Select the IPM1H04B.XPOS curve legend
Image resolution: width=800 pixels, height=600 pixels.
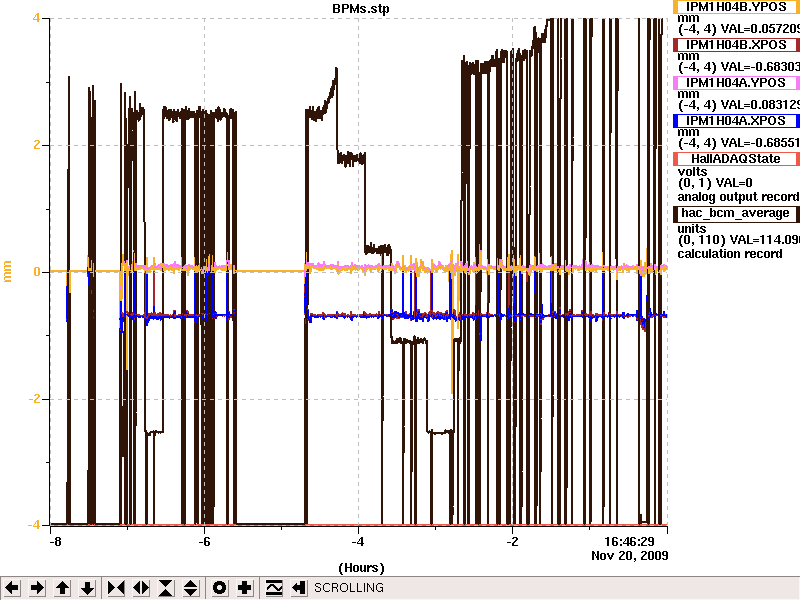pos(736,45)
